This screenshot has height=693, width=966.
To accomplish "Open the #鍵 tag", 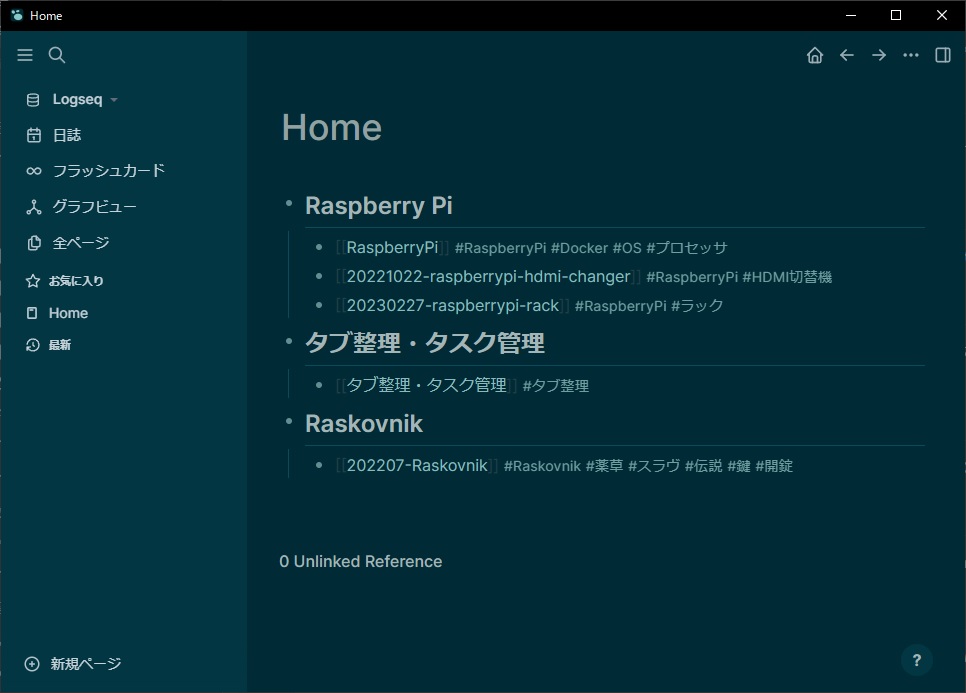I will tap(739, 466).
